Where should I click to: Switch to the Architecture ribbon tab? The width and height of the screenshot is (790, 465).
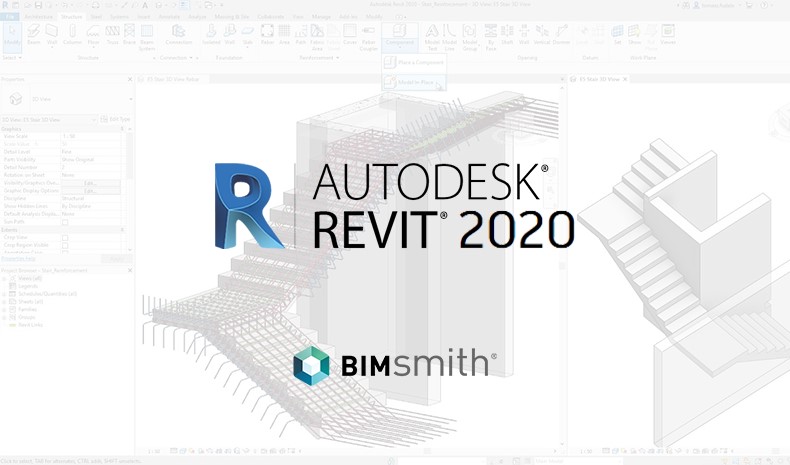click(38, 17)
